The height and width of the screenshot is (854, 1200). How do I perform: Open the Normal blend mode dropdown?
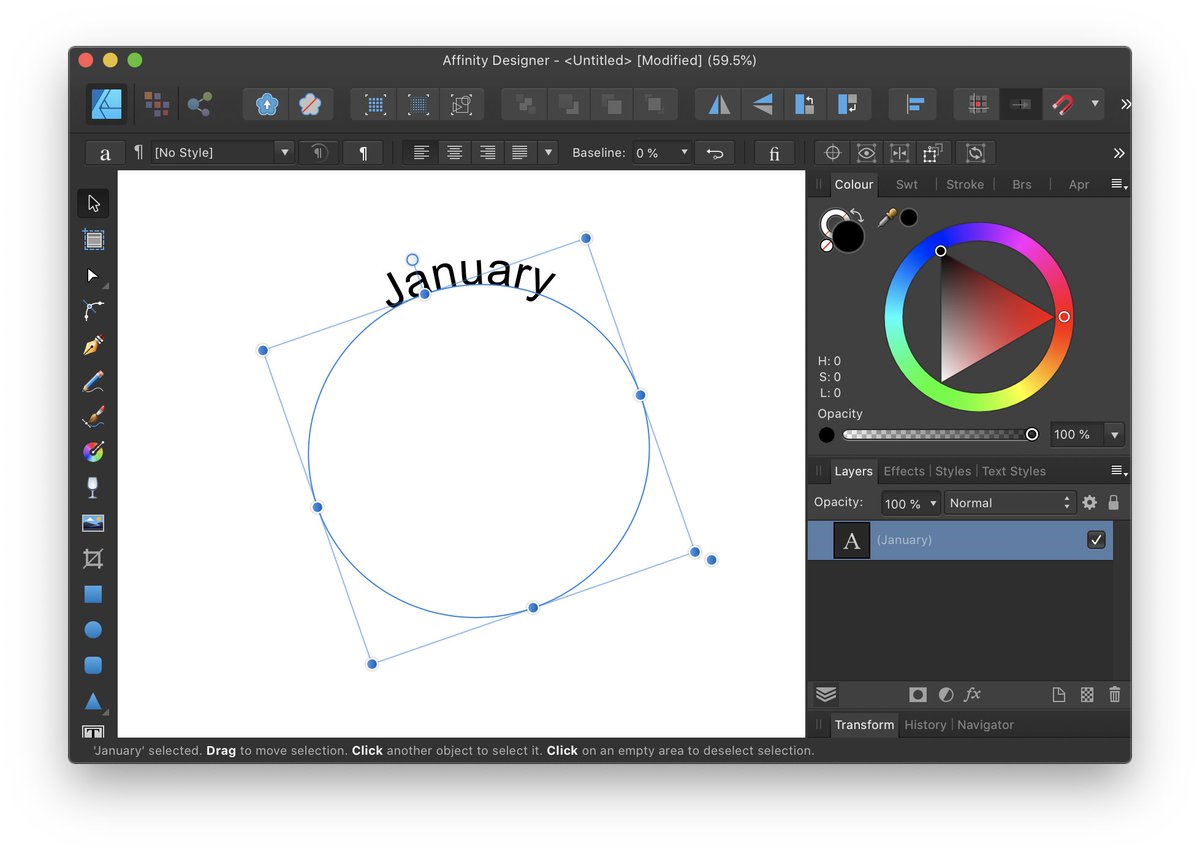click(x=1009, y=503)
